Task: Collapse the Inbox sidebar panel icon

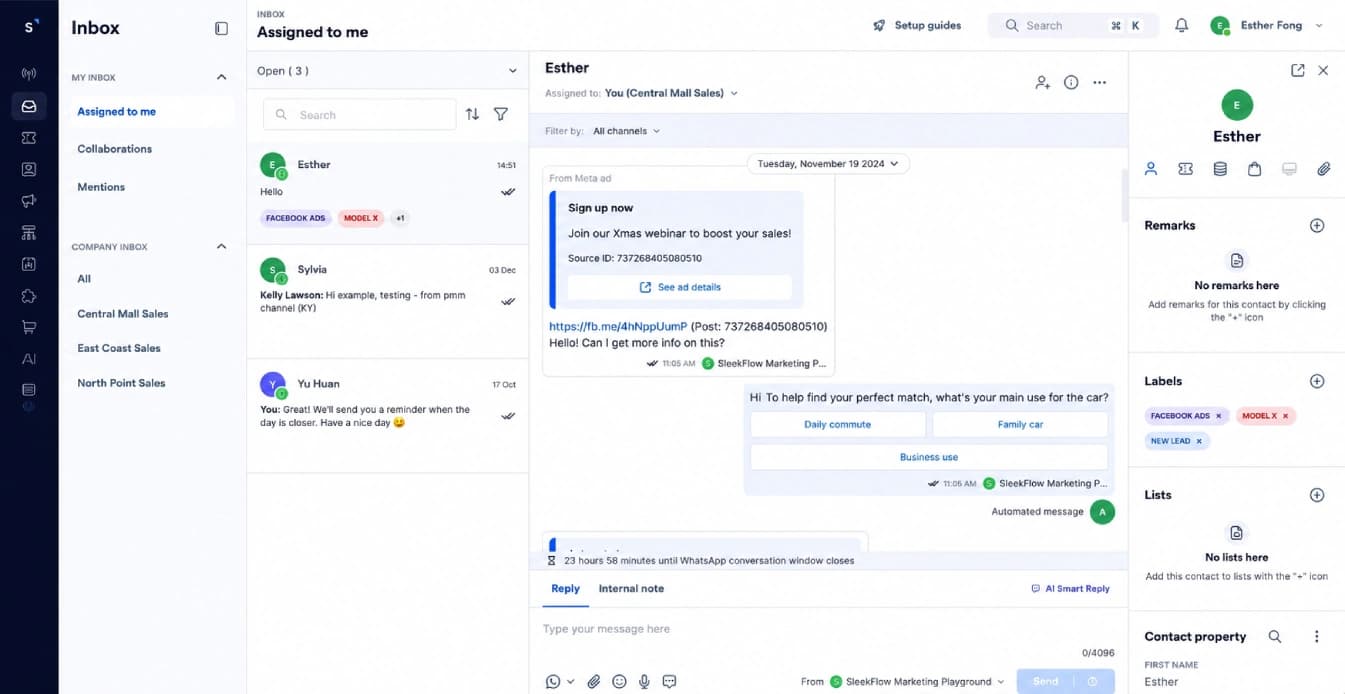Action: (222, 28)
